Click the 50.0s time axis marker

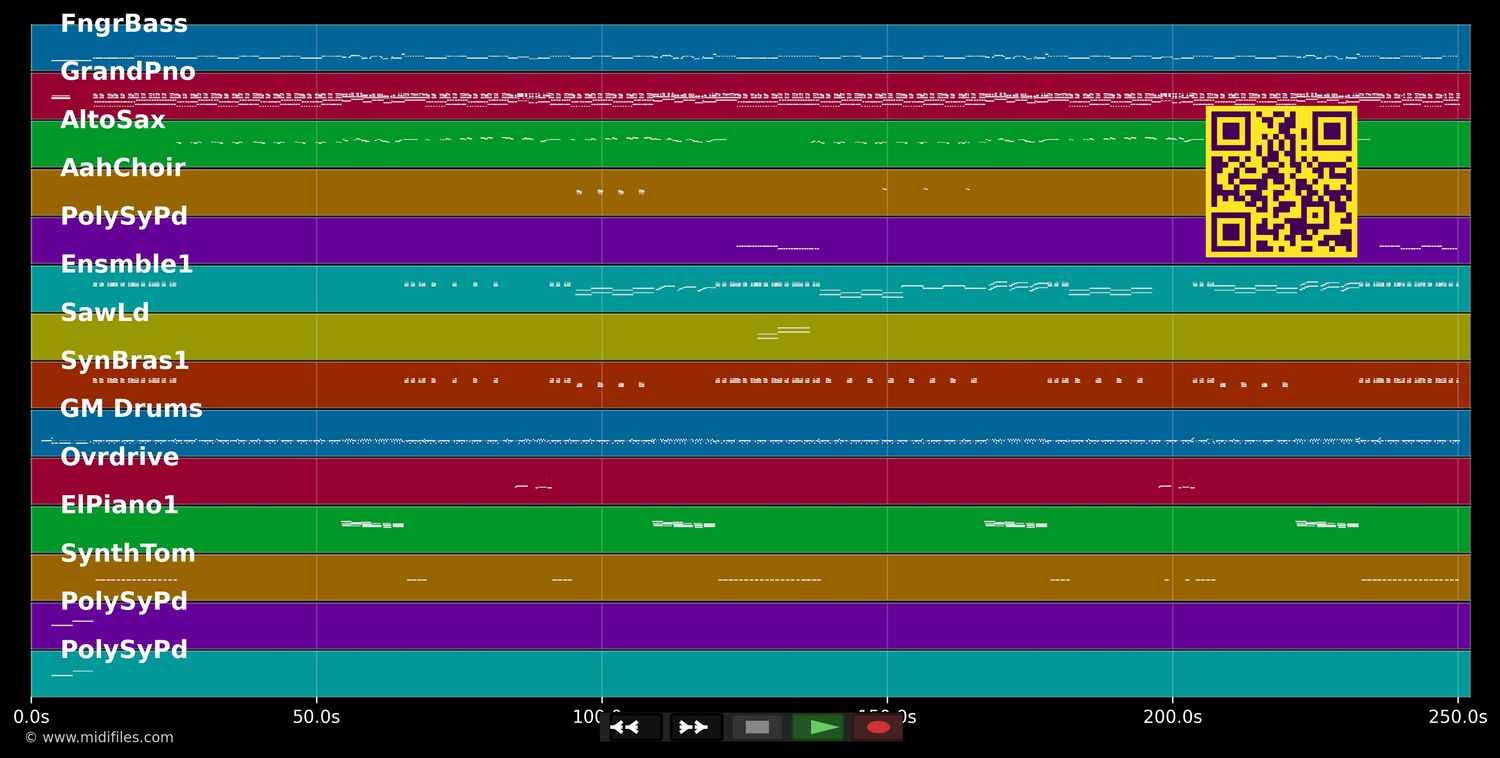[316, 717]
